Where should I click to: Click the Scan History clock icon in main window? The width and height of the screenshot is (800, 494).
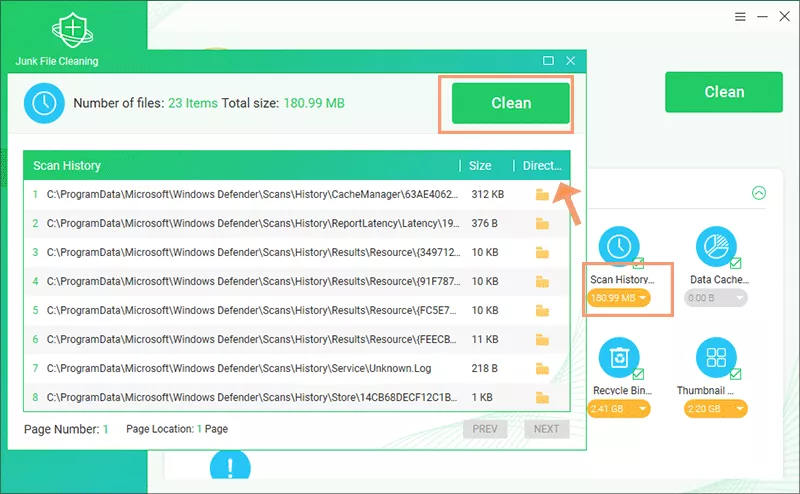point(619,246)
